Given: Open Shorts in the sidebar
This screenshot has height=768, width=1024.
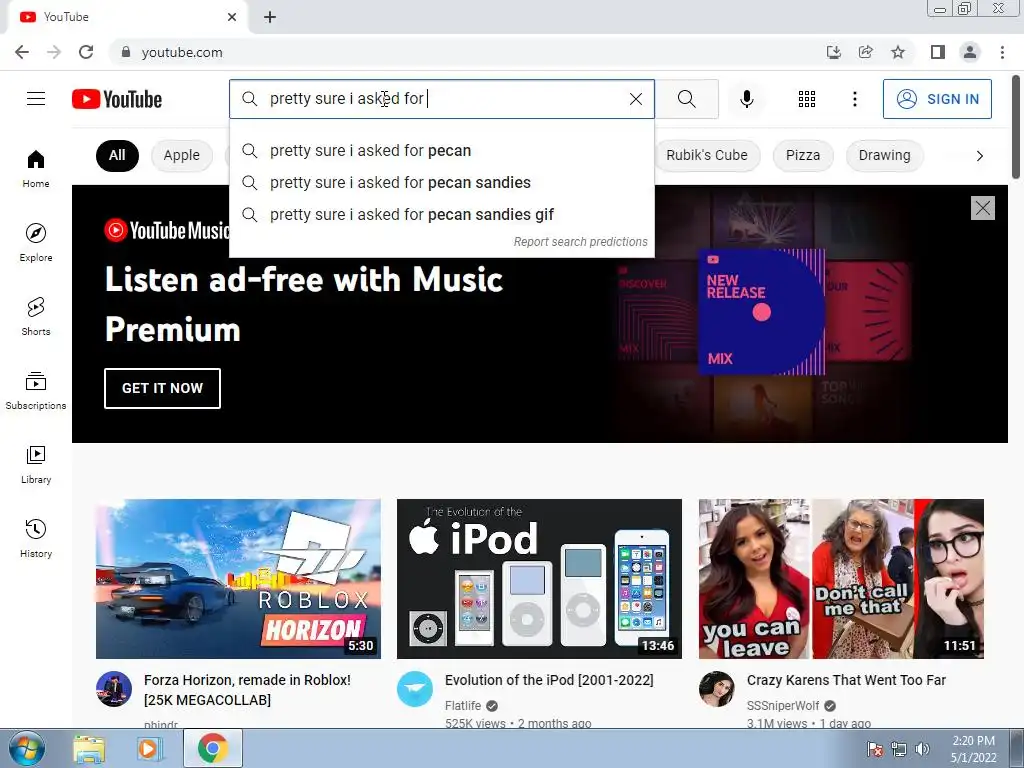Looking at the screenshot, I should pyautogui.click(x=36, y=316).
